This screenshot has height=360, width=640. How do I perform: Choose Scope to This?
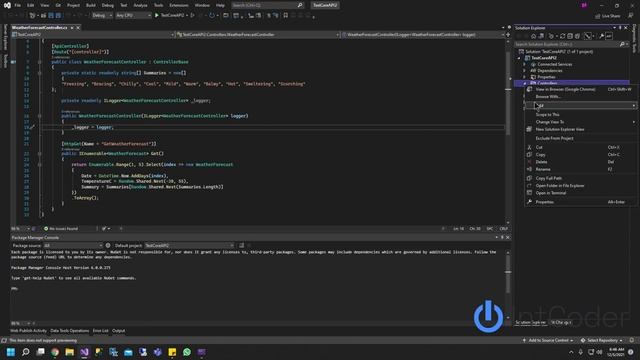[581, 115]
